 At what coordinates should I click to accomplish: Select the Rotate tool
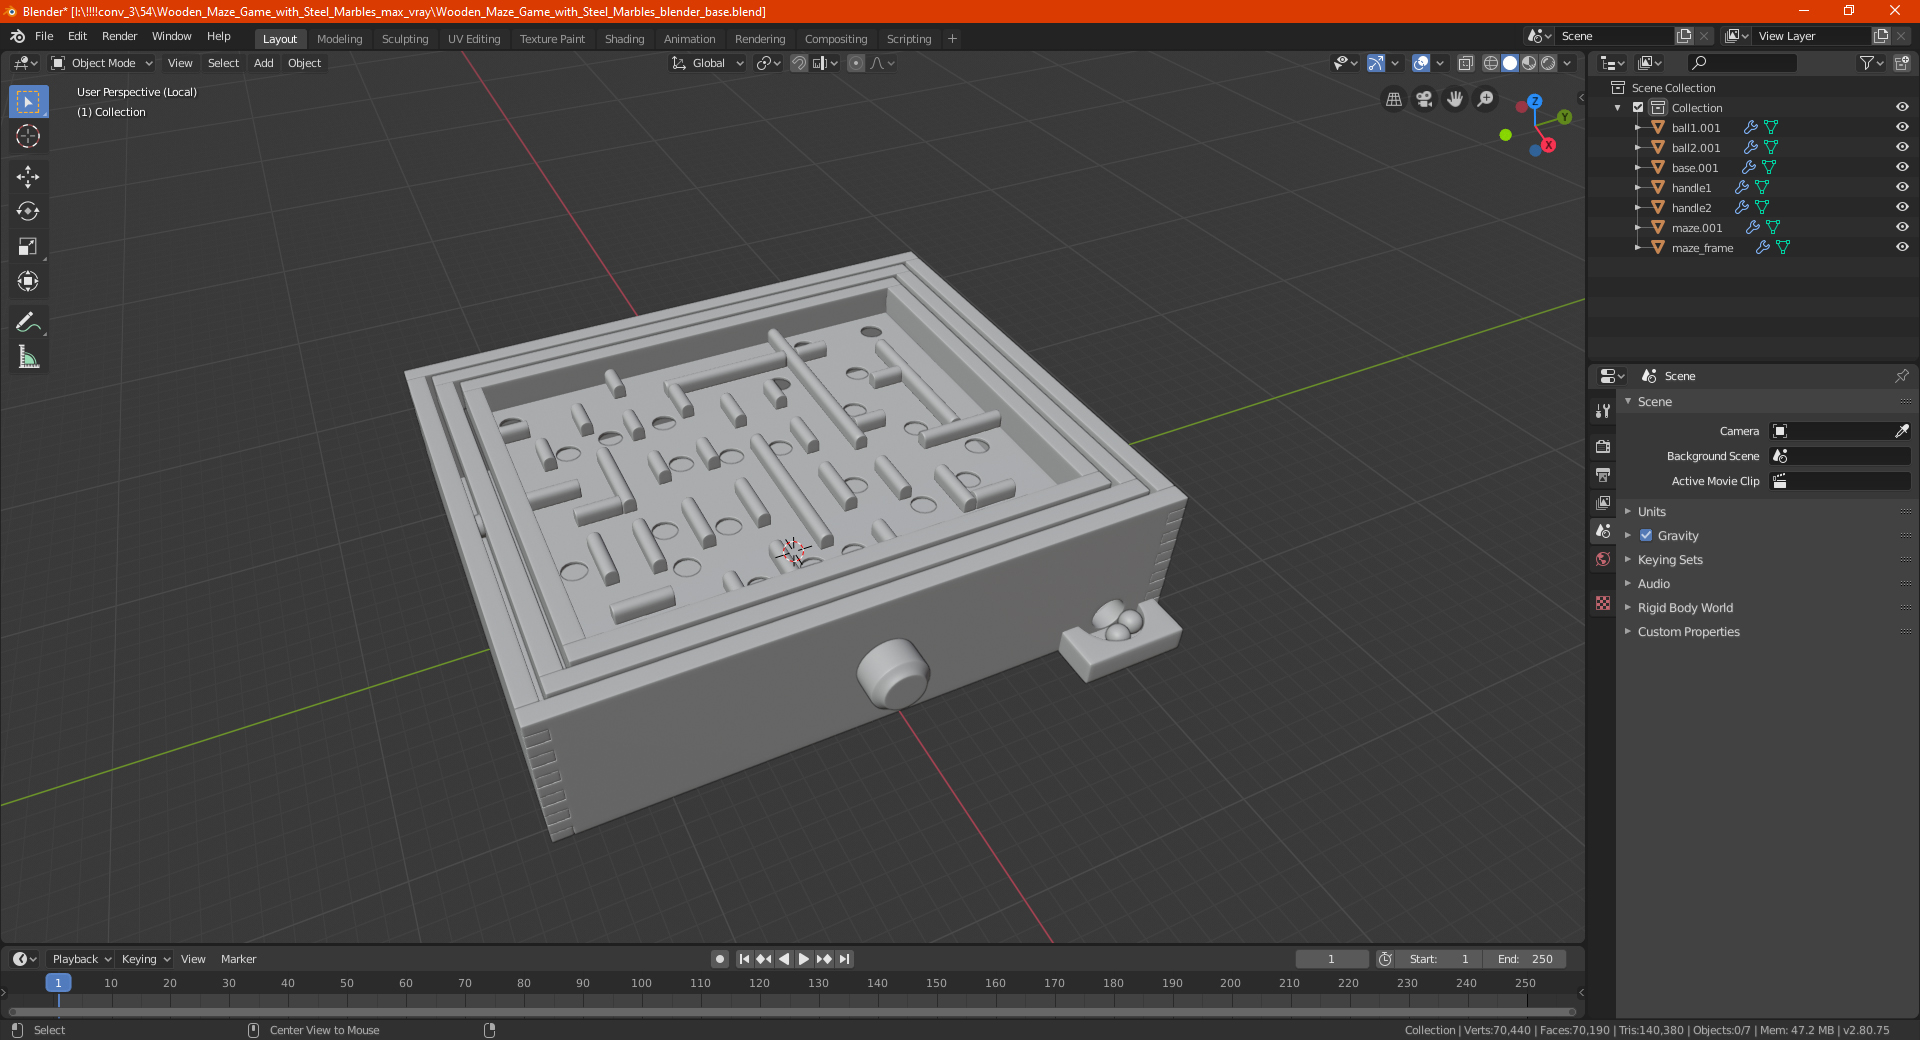coord(28,211)
